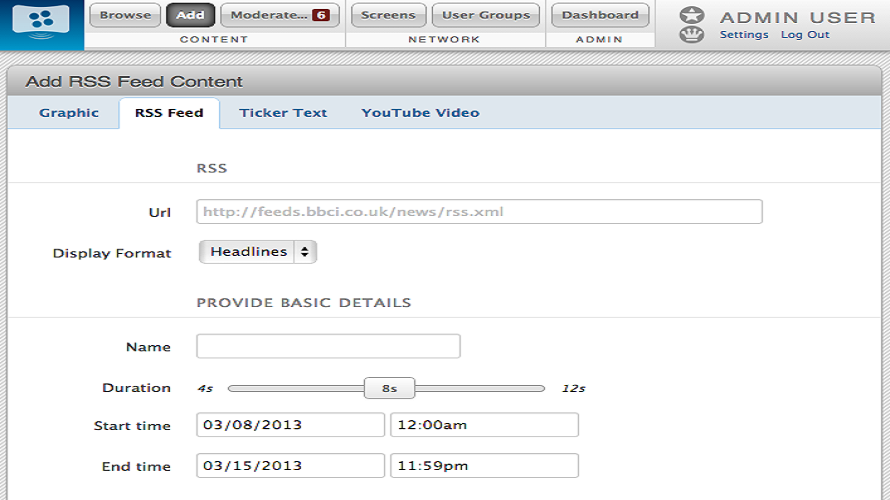Click the Browse content button

[x=125, y=15]
